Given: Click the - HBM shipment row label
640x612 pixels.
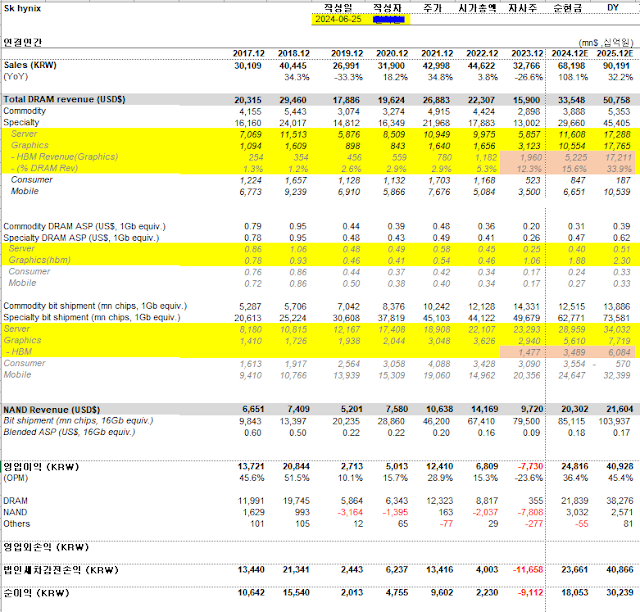Looking at the screenshot, I should (19, 352).
